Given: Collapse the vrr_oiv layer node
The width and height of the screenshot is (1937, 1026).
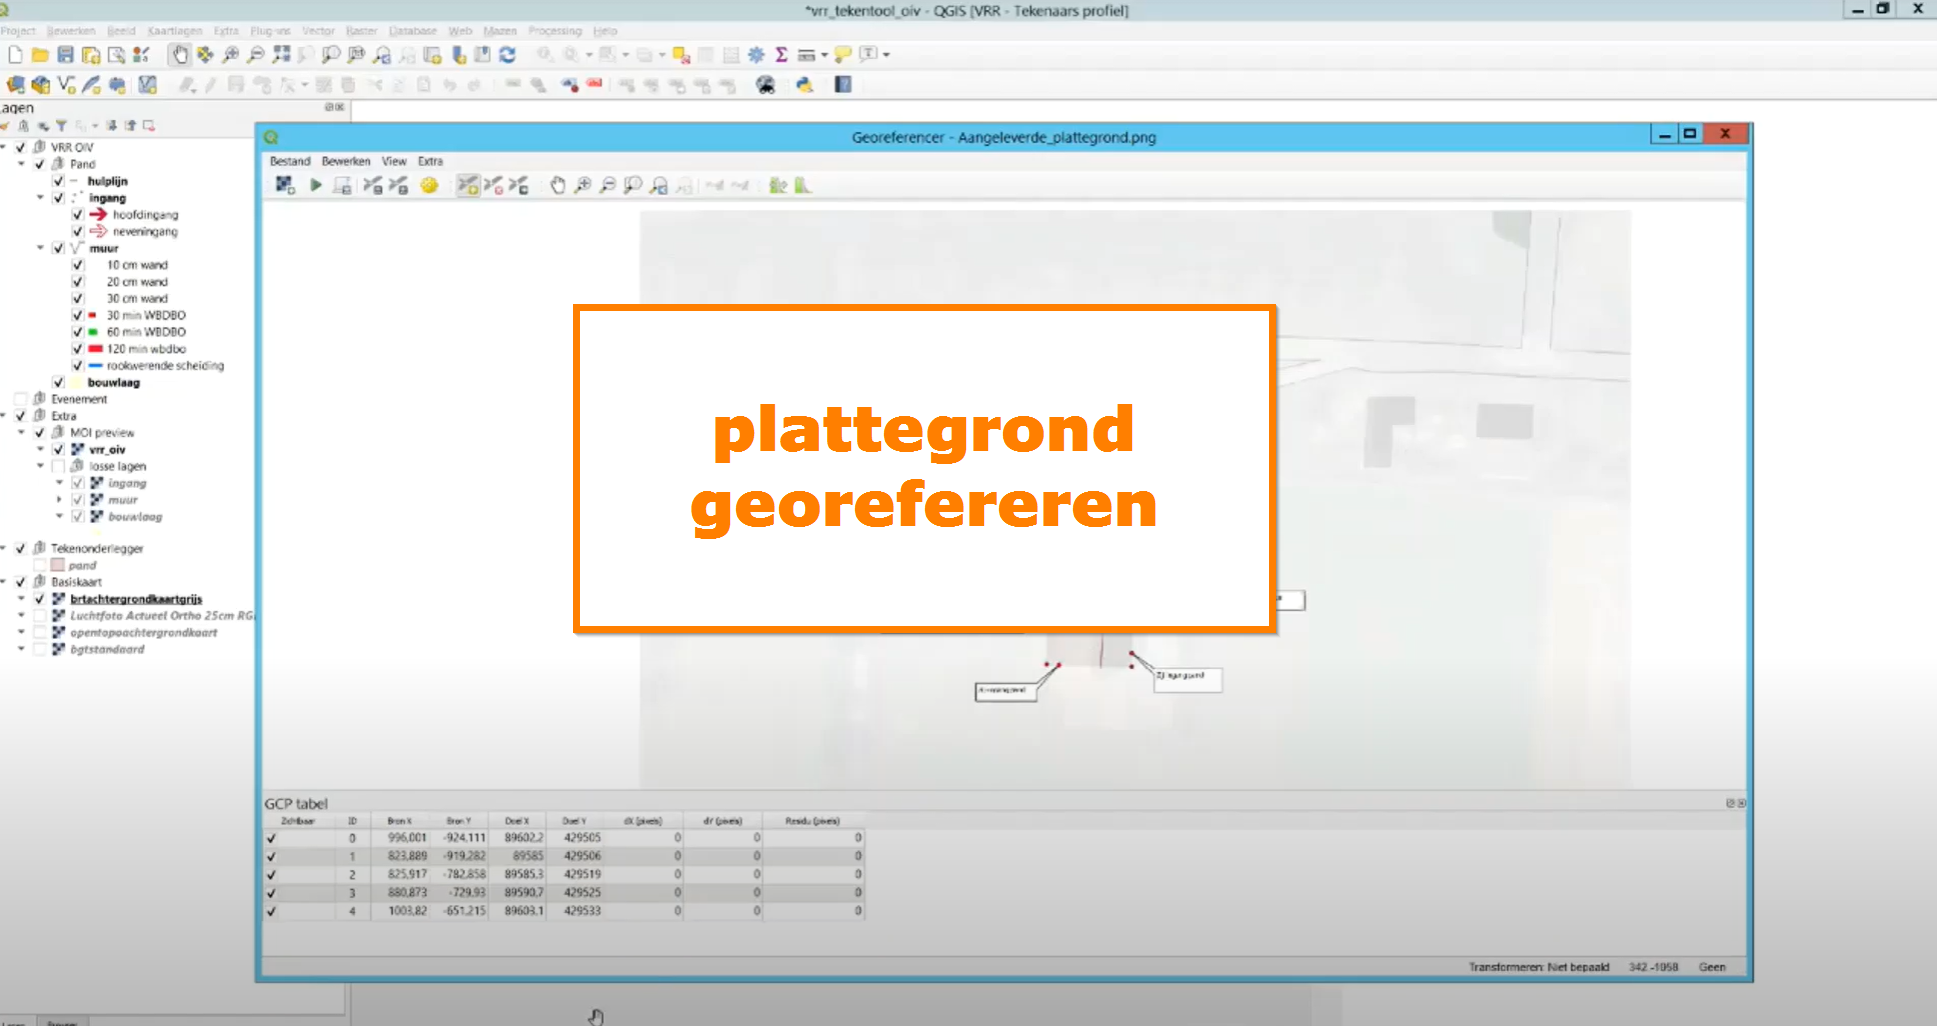Looking at the screenshot, I should [40, 450].
